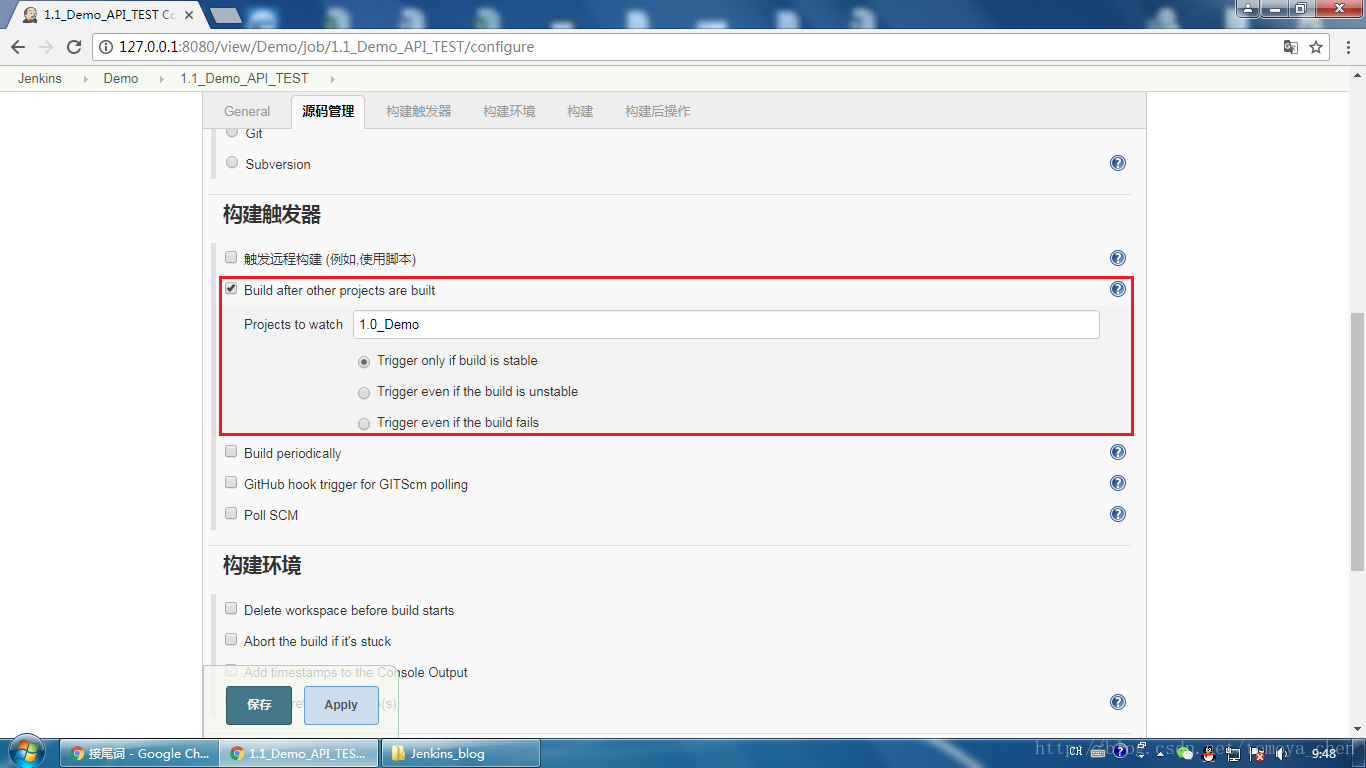
Task: Select Trigger even if the build fails
Action: (364, 424)
